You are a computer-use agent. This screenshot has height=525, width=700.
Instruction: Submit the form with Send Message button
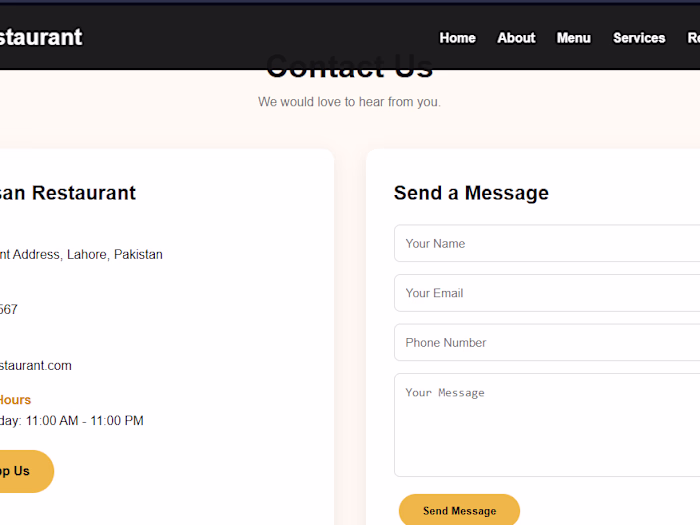[459, 510]
